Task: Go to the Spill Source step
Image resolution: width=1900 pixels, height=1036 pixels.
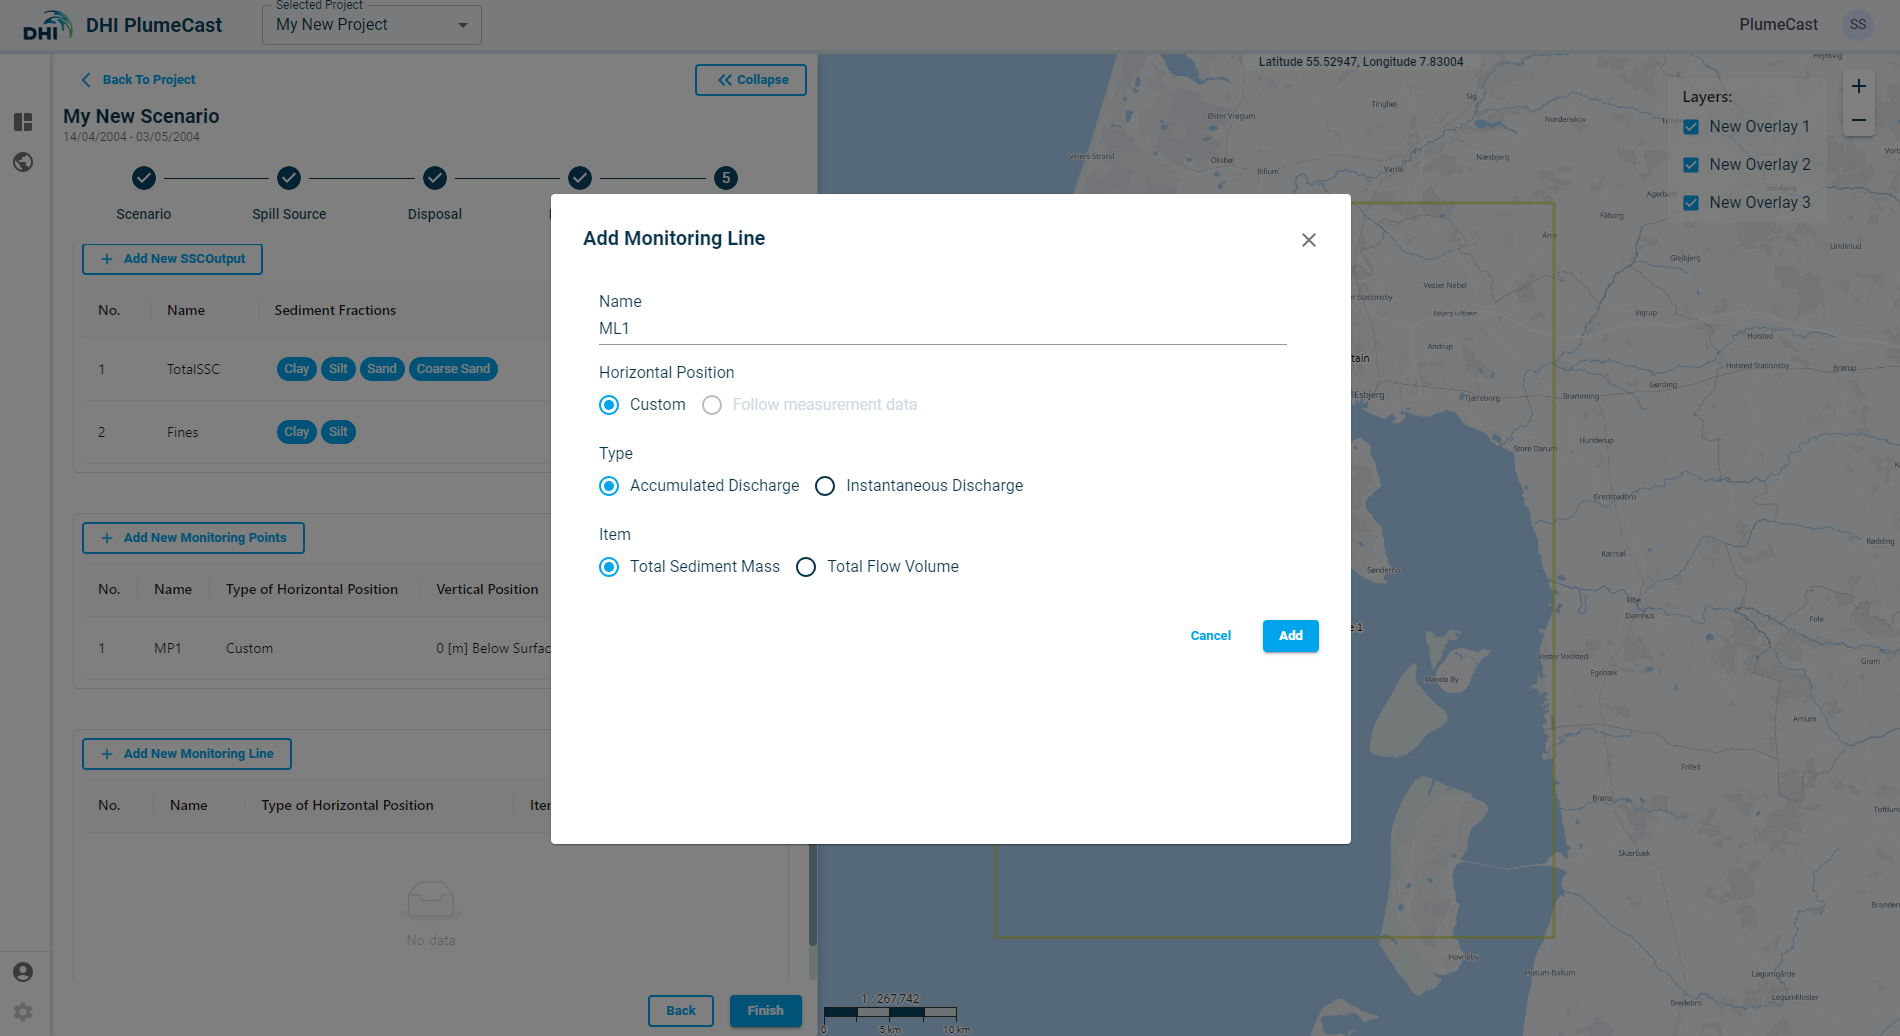Action: (x=289, y=178)
